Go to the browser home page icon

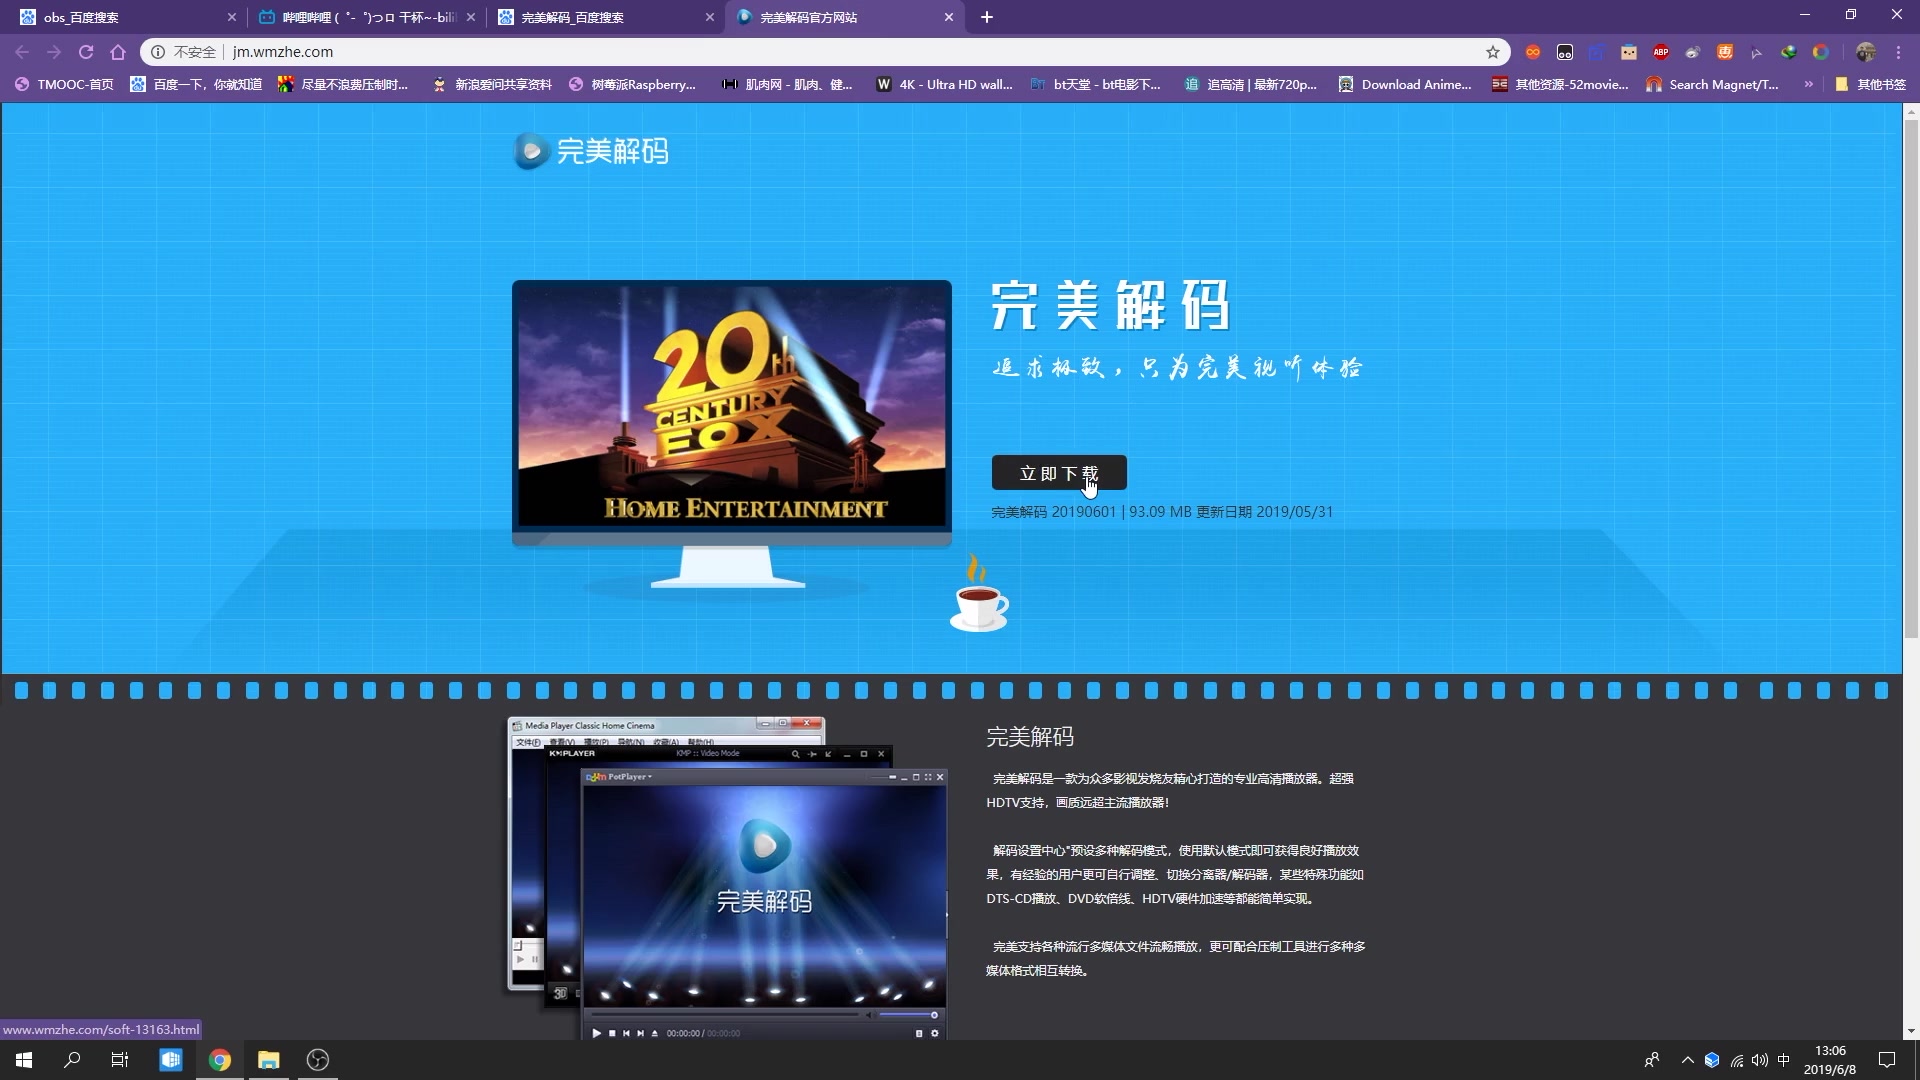pyautogui.click(x=118, y=52)
